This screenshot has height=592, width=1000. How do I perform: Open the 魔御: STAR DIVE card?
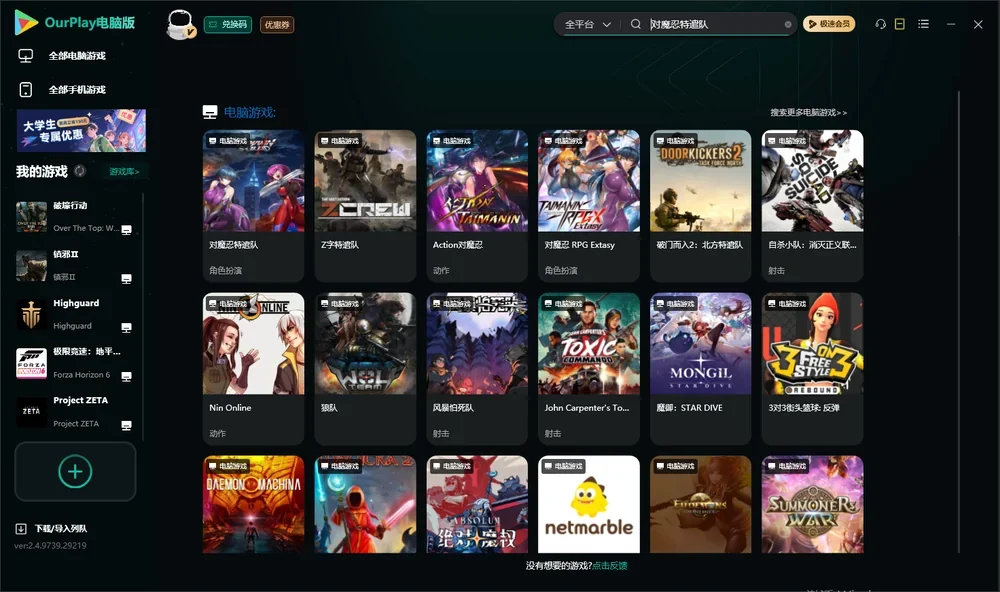point(701,369)
